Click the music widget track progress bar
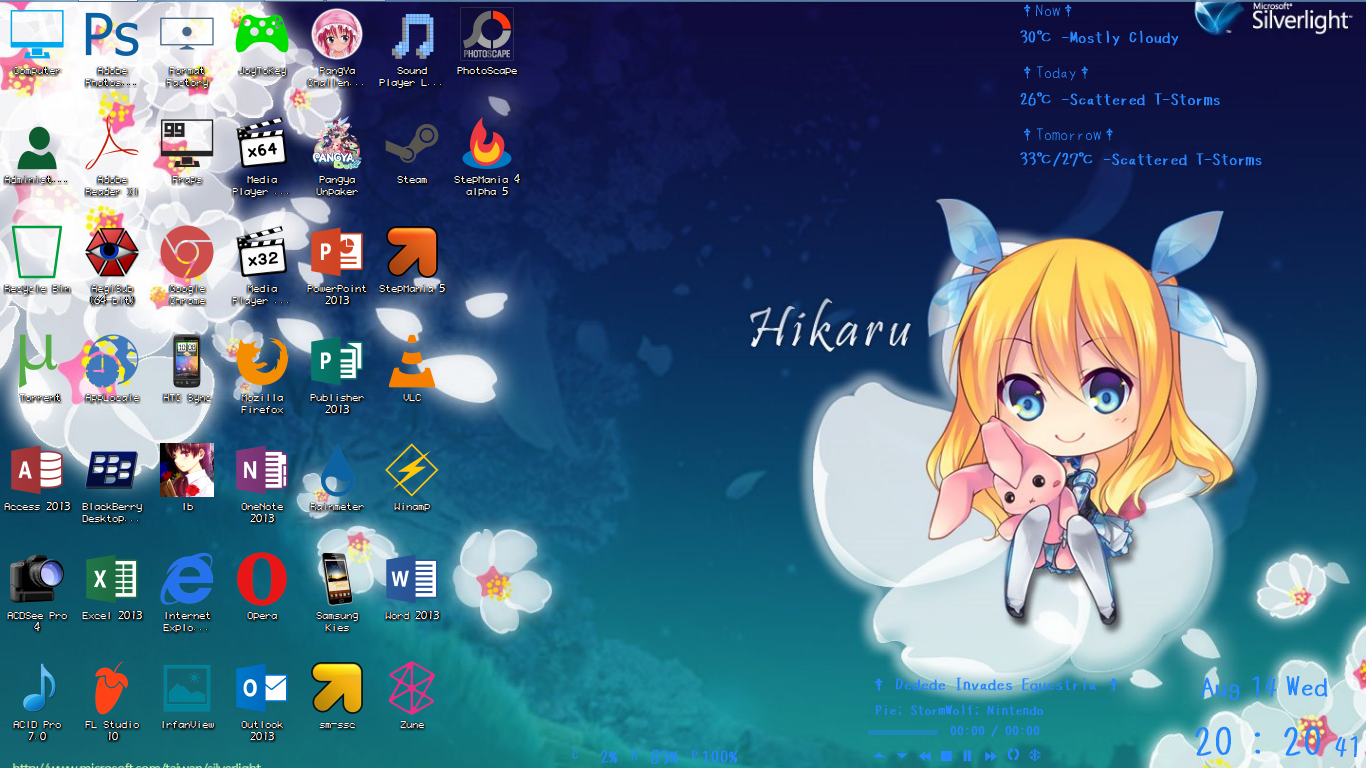Screen dimensions: 1366x768 tap(903, 733)
